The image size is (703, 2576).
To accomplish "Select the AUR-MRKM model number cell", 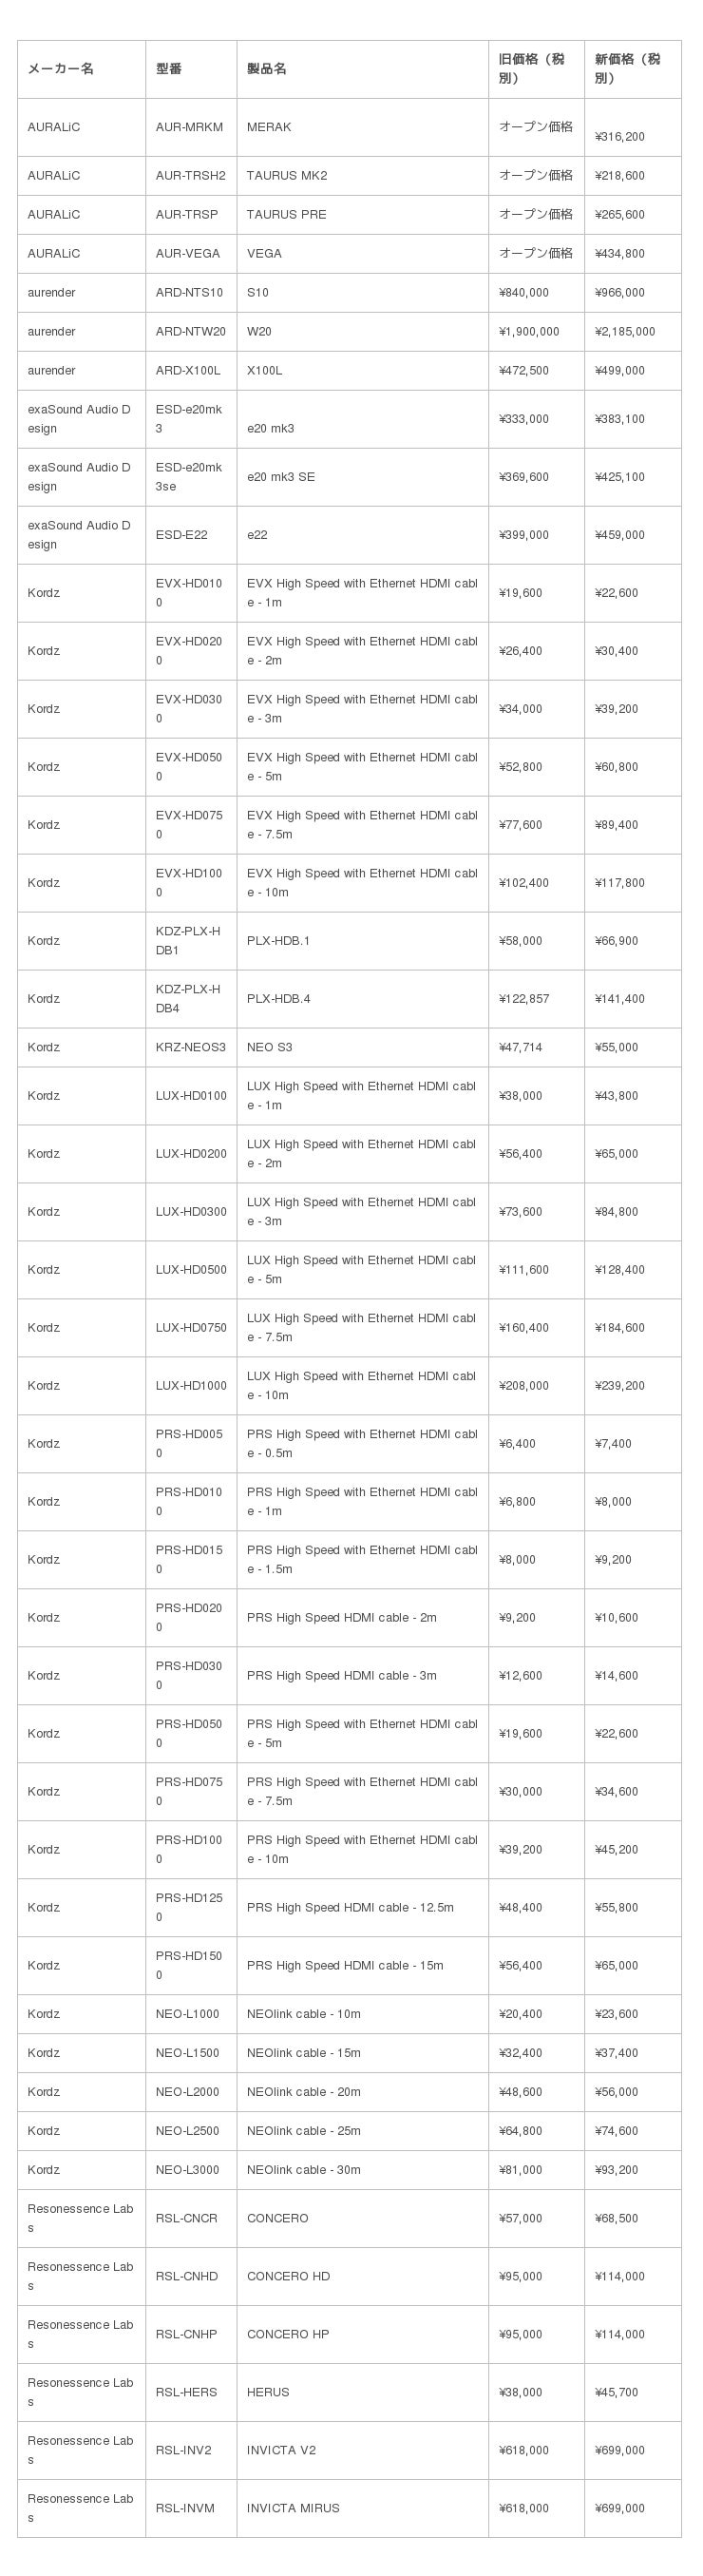I will tap(190, 127).
